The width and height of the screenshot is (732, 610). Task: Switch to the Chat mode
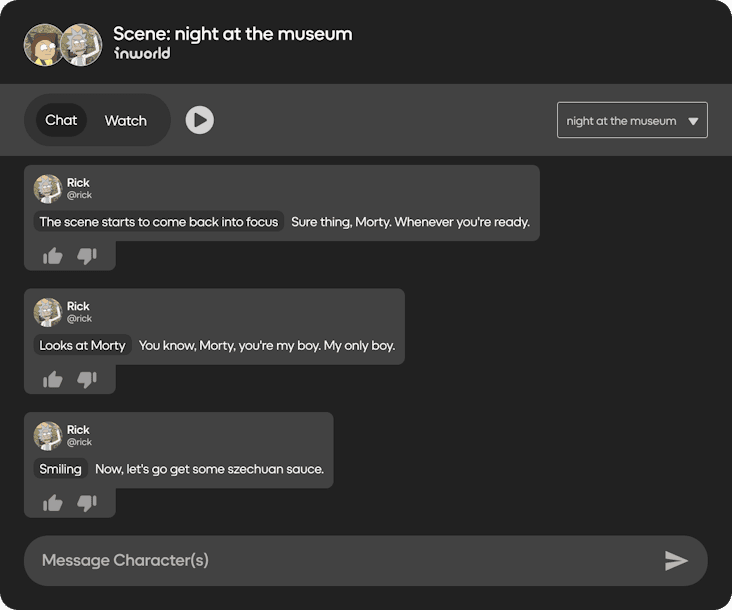pos(61,120)
